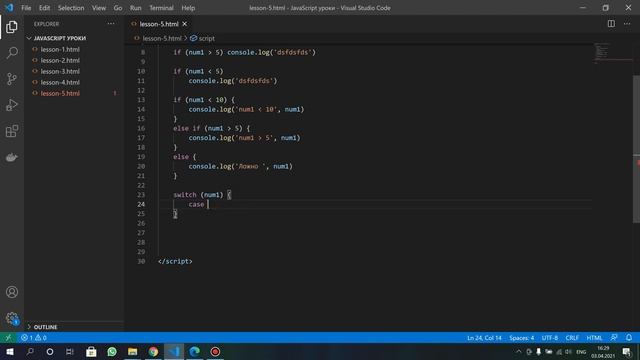The height and width of the screenshot is (360, 640).
Task: Click the 'switch' keyword on line 23
Action: [184, 195]
